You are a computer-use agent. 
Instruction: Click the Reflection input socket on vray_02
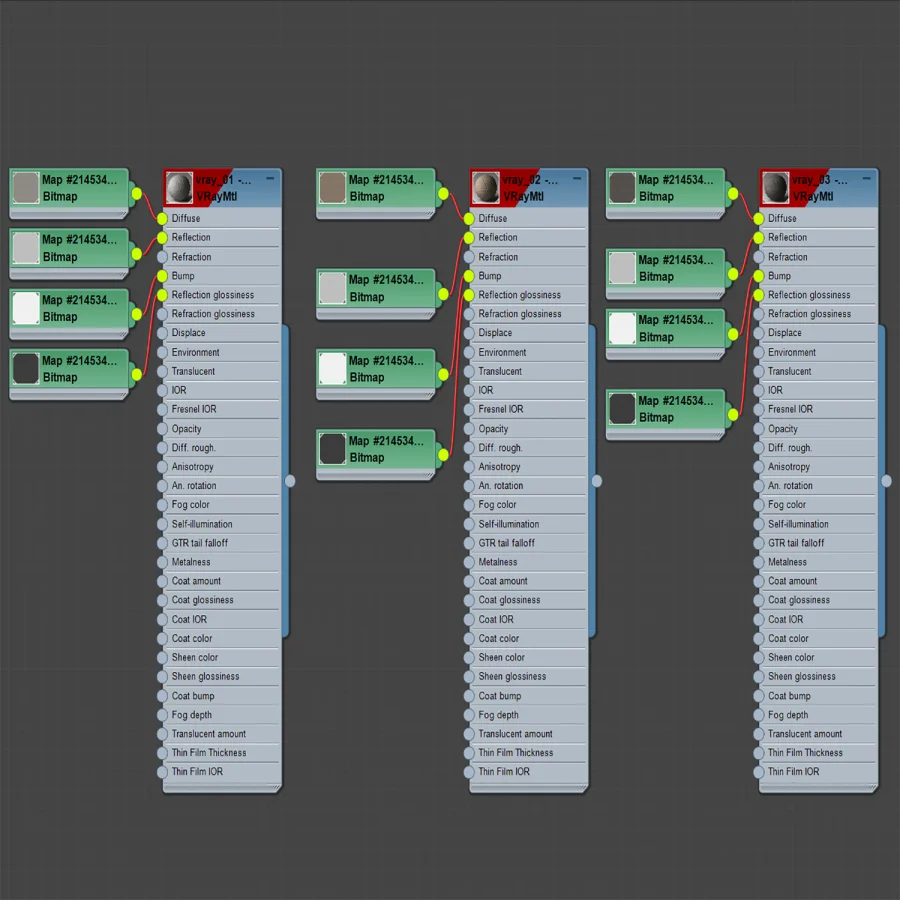[469, 238]
